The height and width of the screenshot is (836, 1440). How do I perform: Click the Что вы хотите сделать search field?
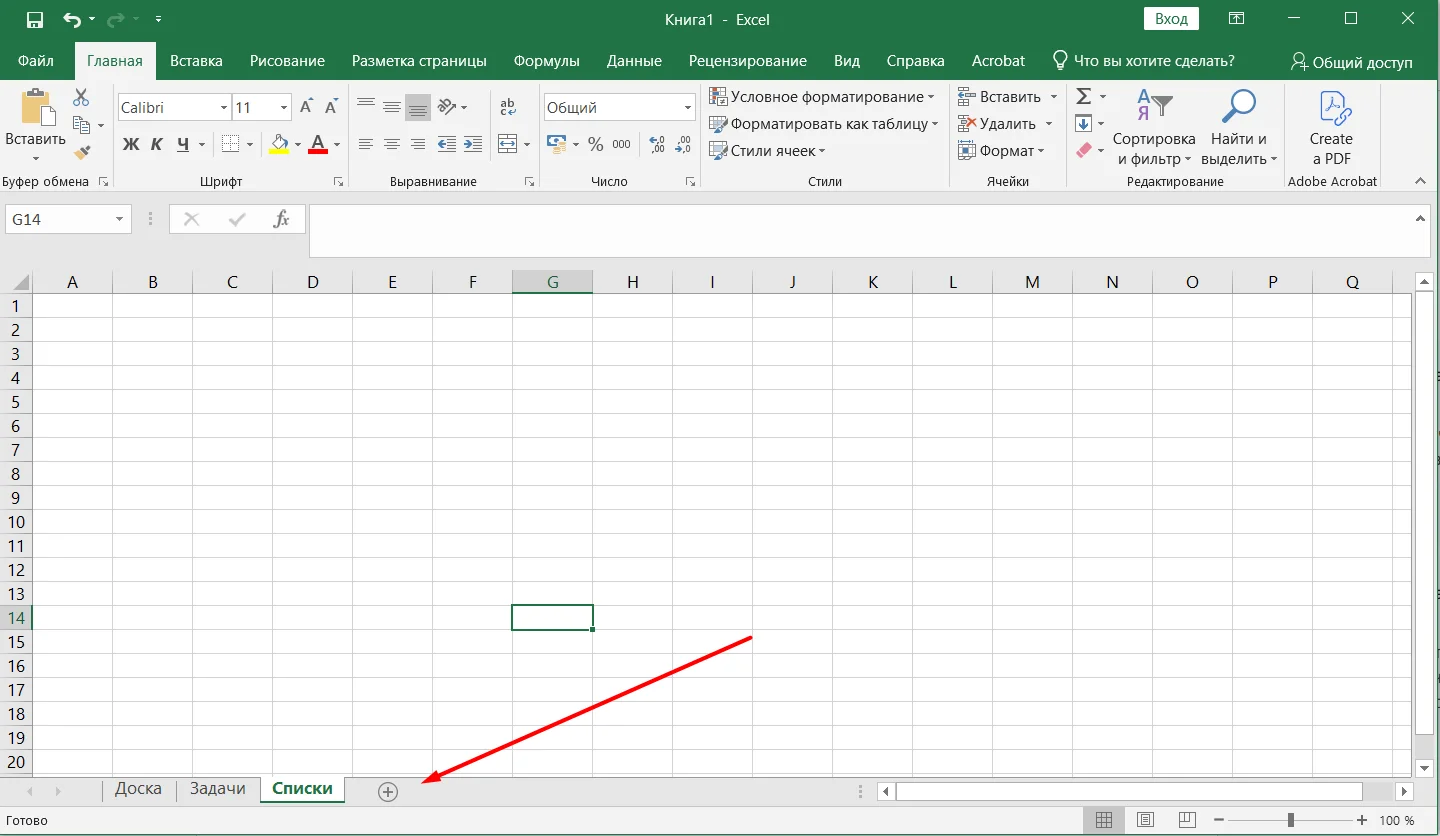click(x=1144, y=61)
